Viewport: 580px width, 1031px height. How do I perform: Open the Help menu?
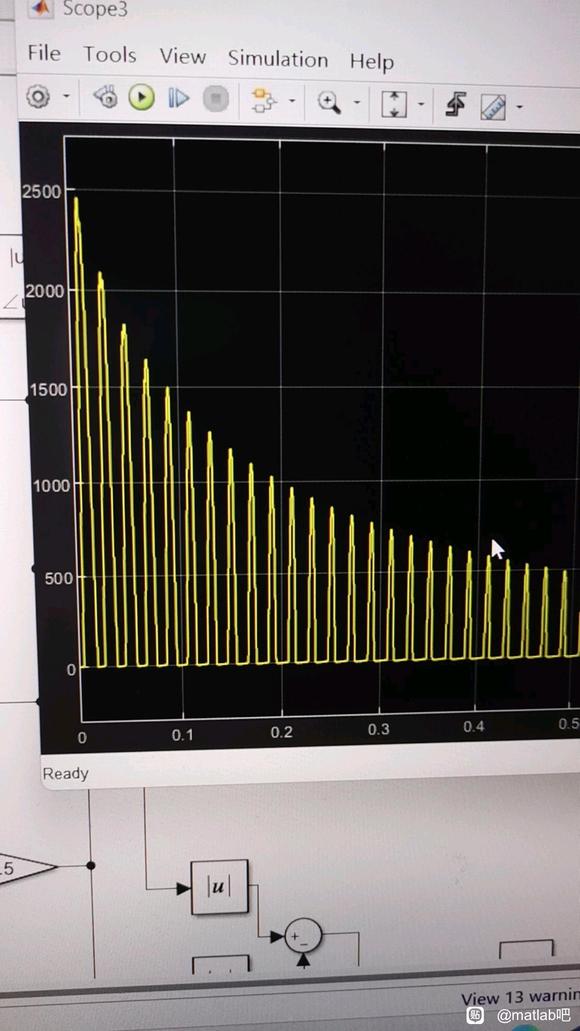coord(372,62)
